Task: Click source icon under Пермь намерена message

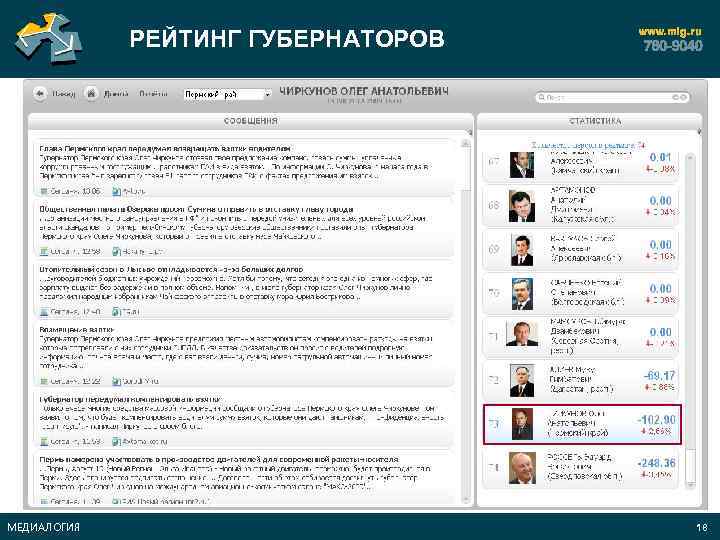Action: [x=117, y=501]
